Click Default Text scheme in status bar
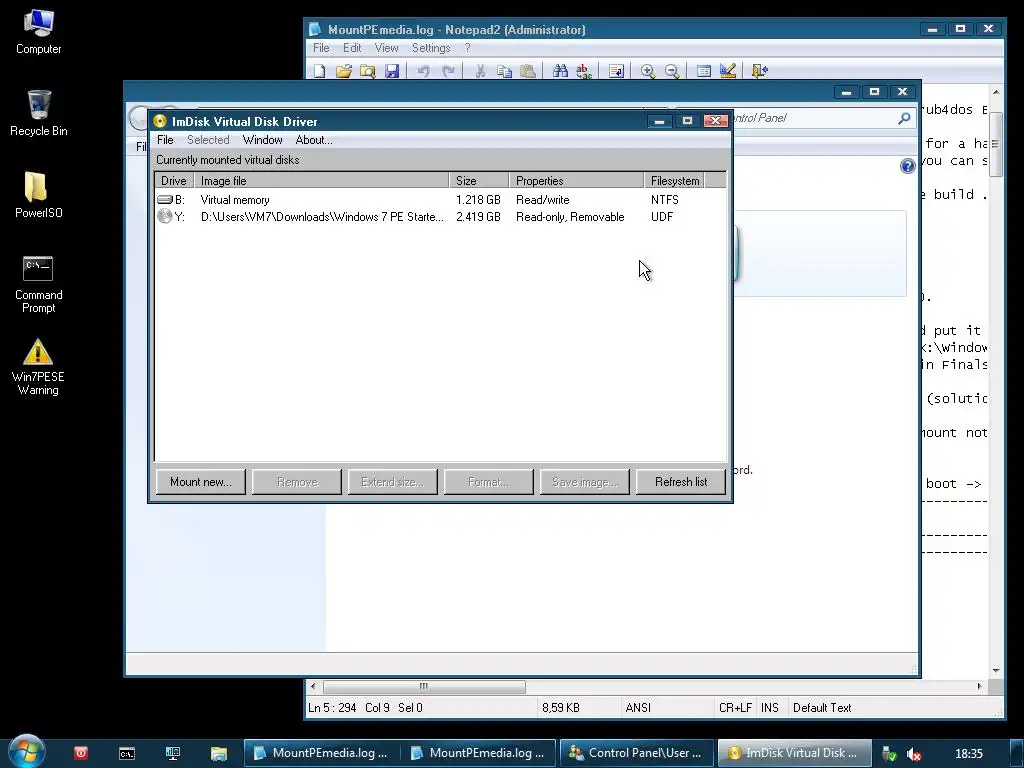Viewport: 1024px width, 768px height. pyautogui.click(x=822, y=708)
